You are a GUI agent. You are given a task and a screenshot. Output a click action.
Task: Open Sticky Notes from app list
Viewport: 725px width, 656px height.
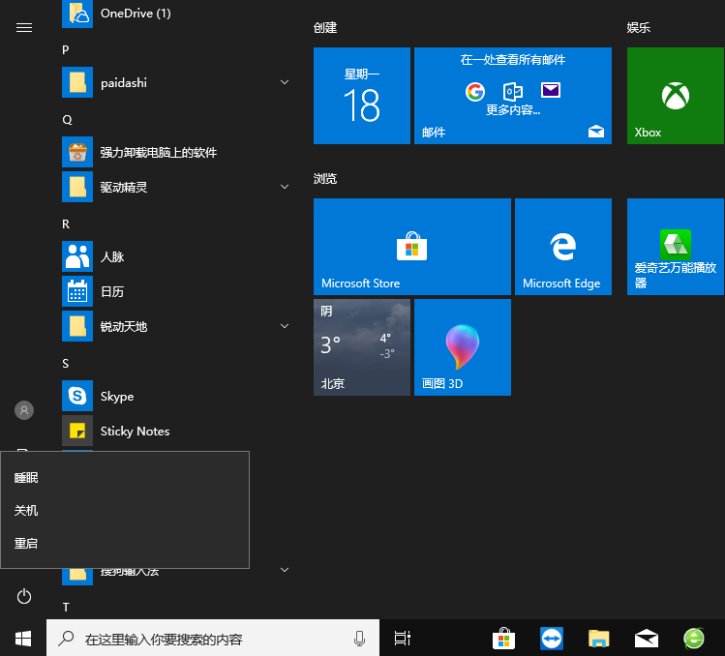(134, 431)
